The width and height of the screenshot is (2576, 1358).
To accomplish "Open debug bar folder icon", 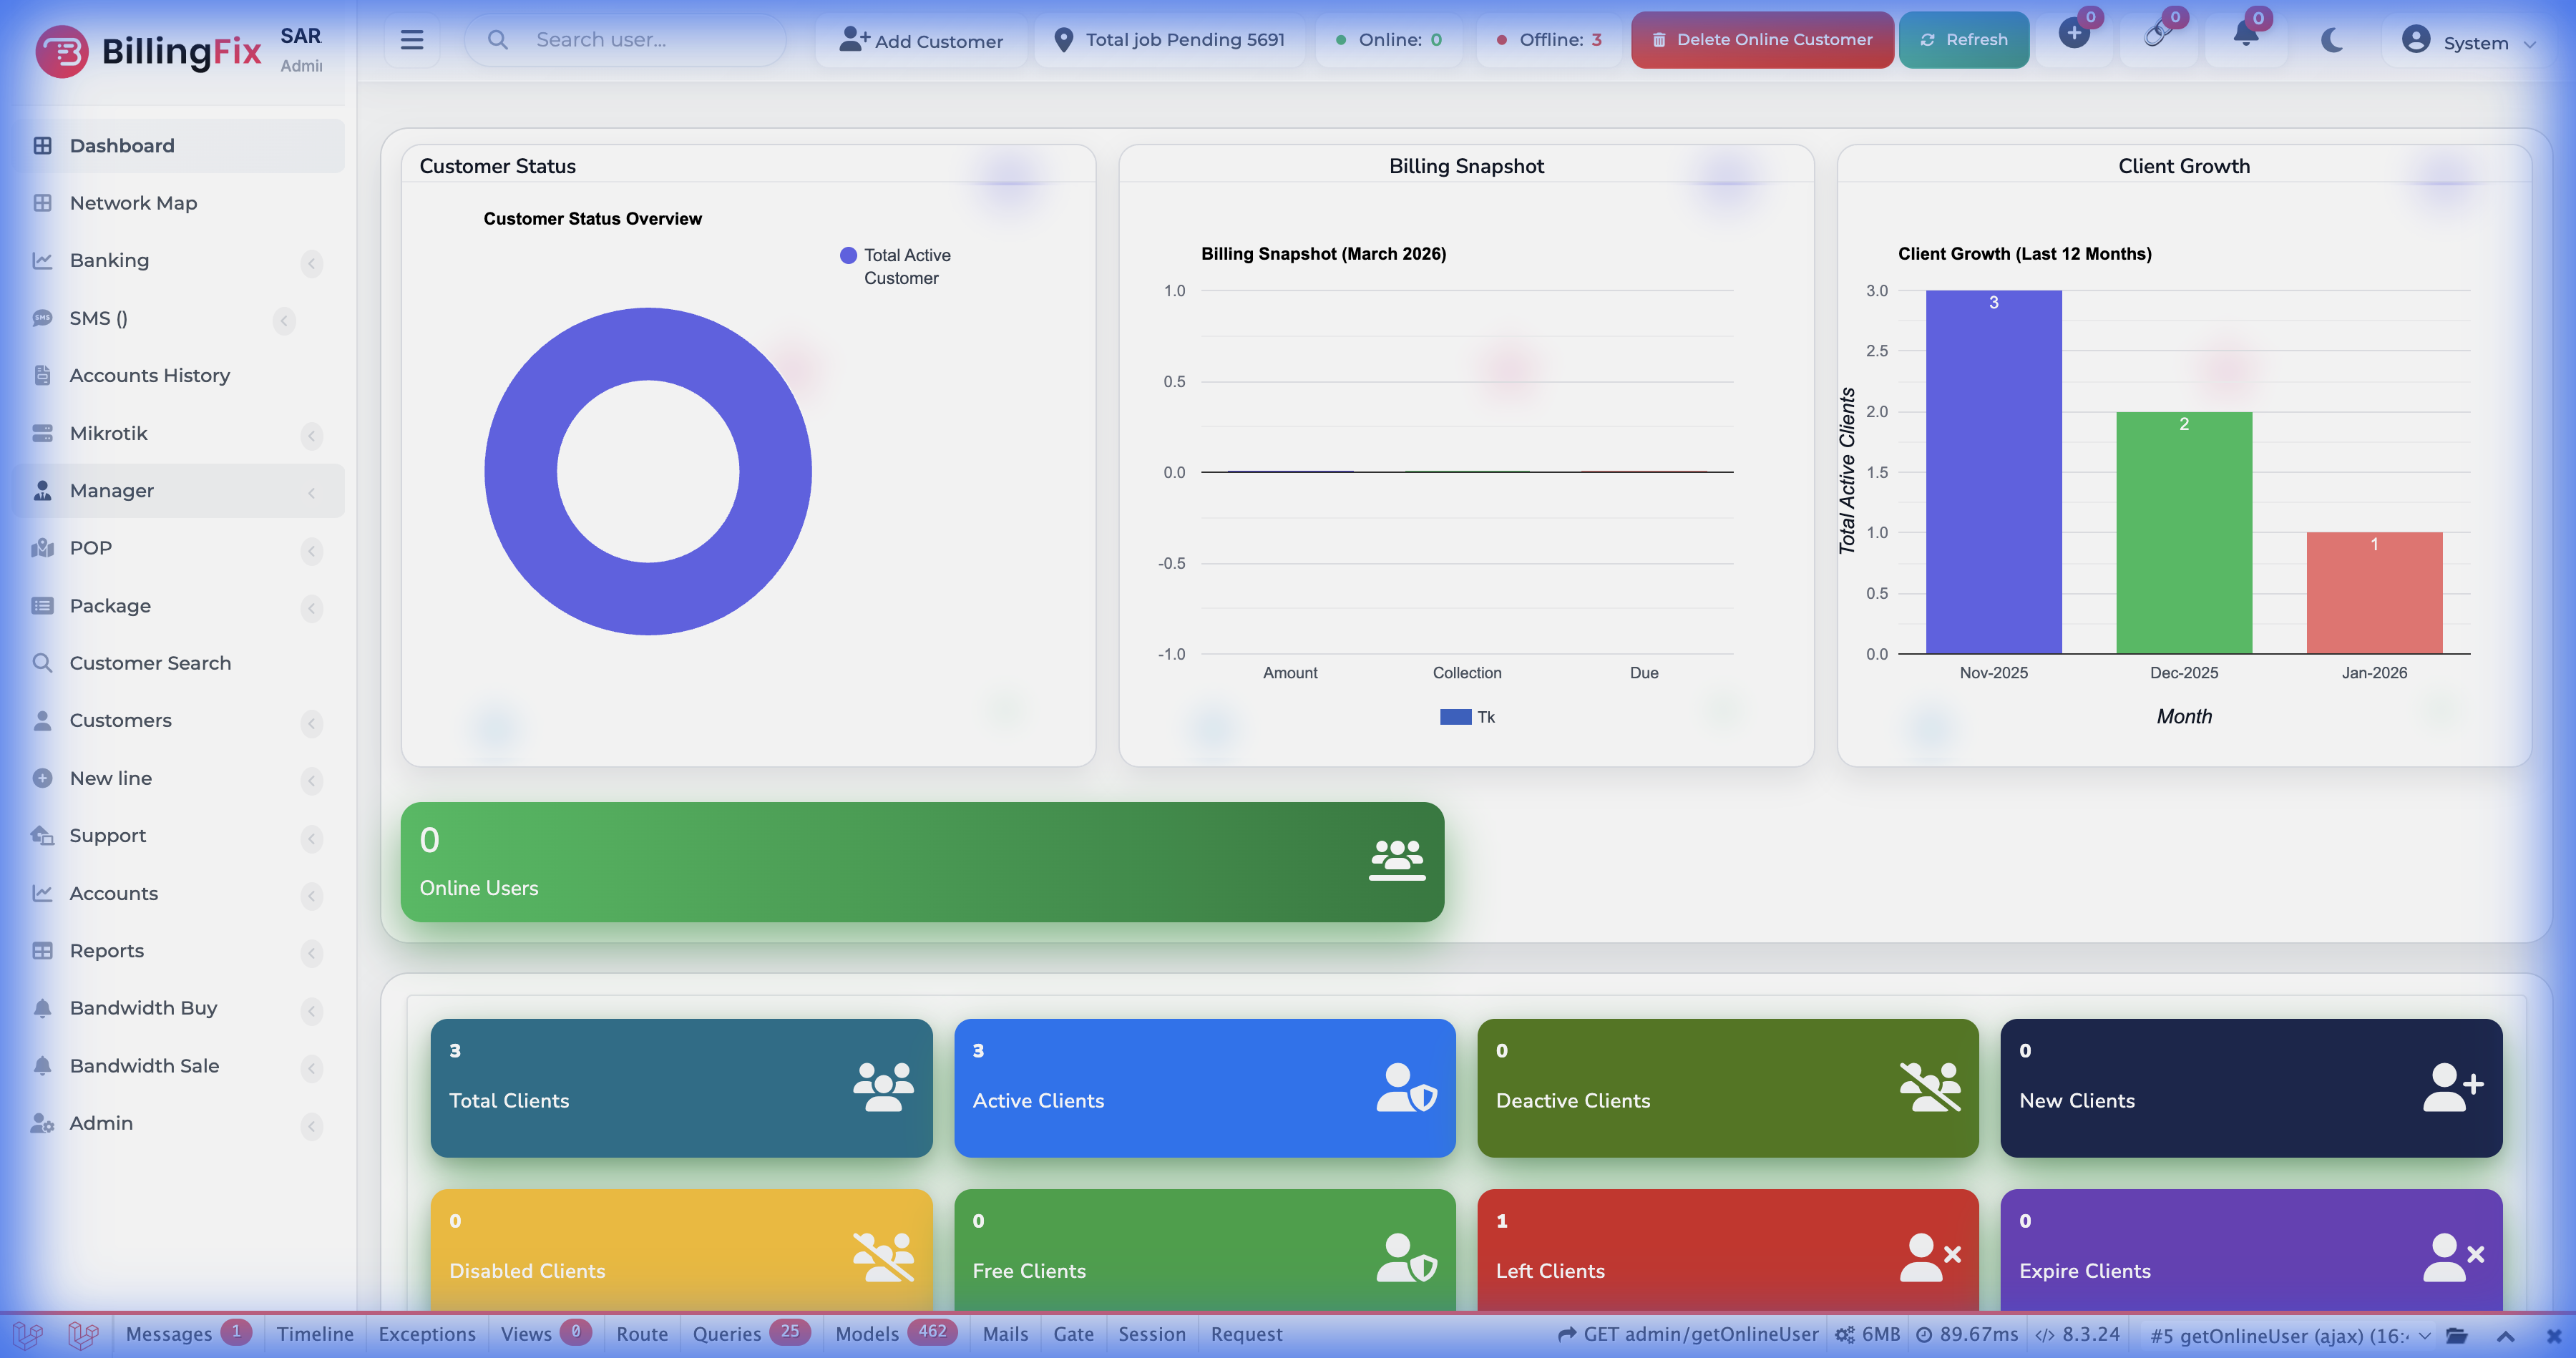I will click(x=2457, y=1335).
